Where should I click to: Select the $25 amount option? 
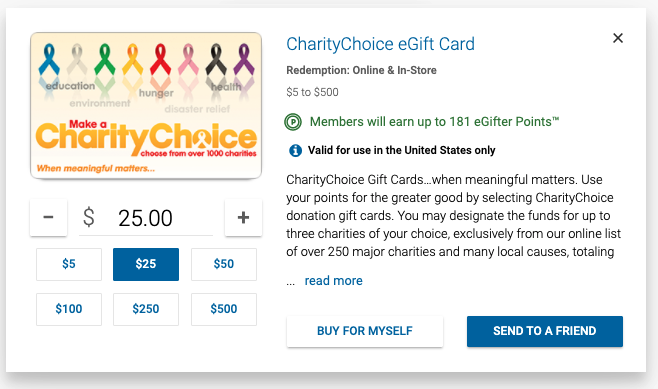(x=146, y=264)
